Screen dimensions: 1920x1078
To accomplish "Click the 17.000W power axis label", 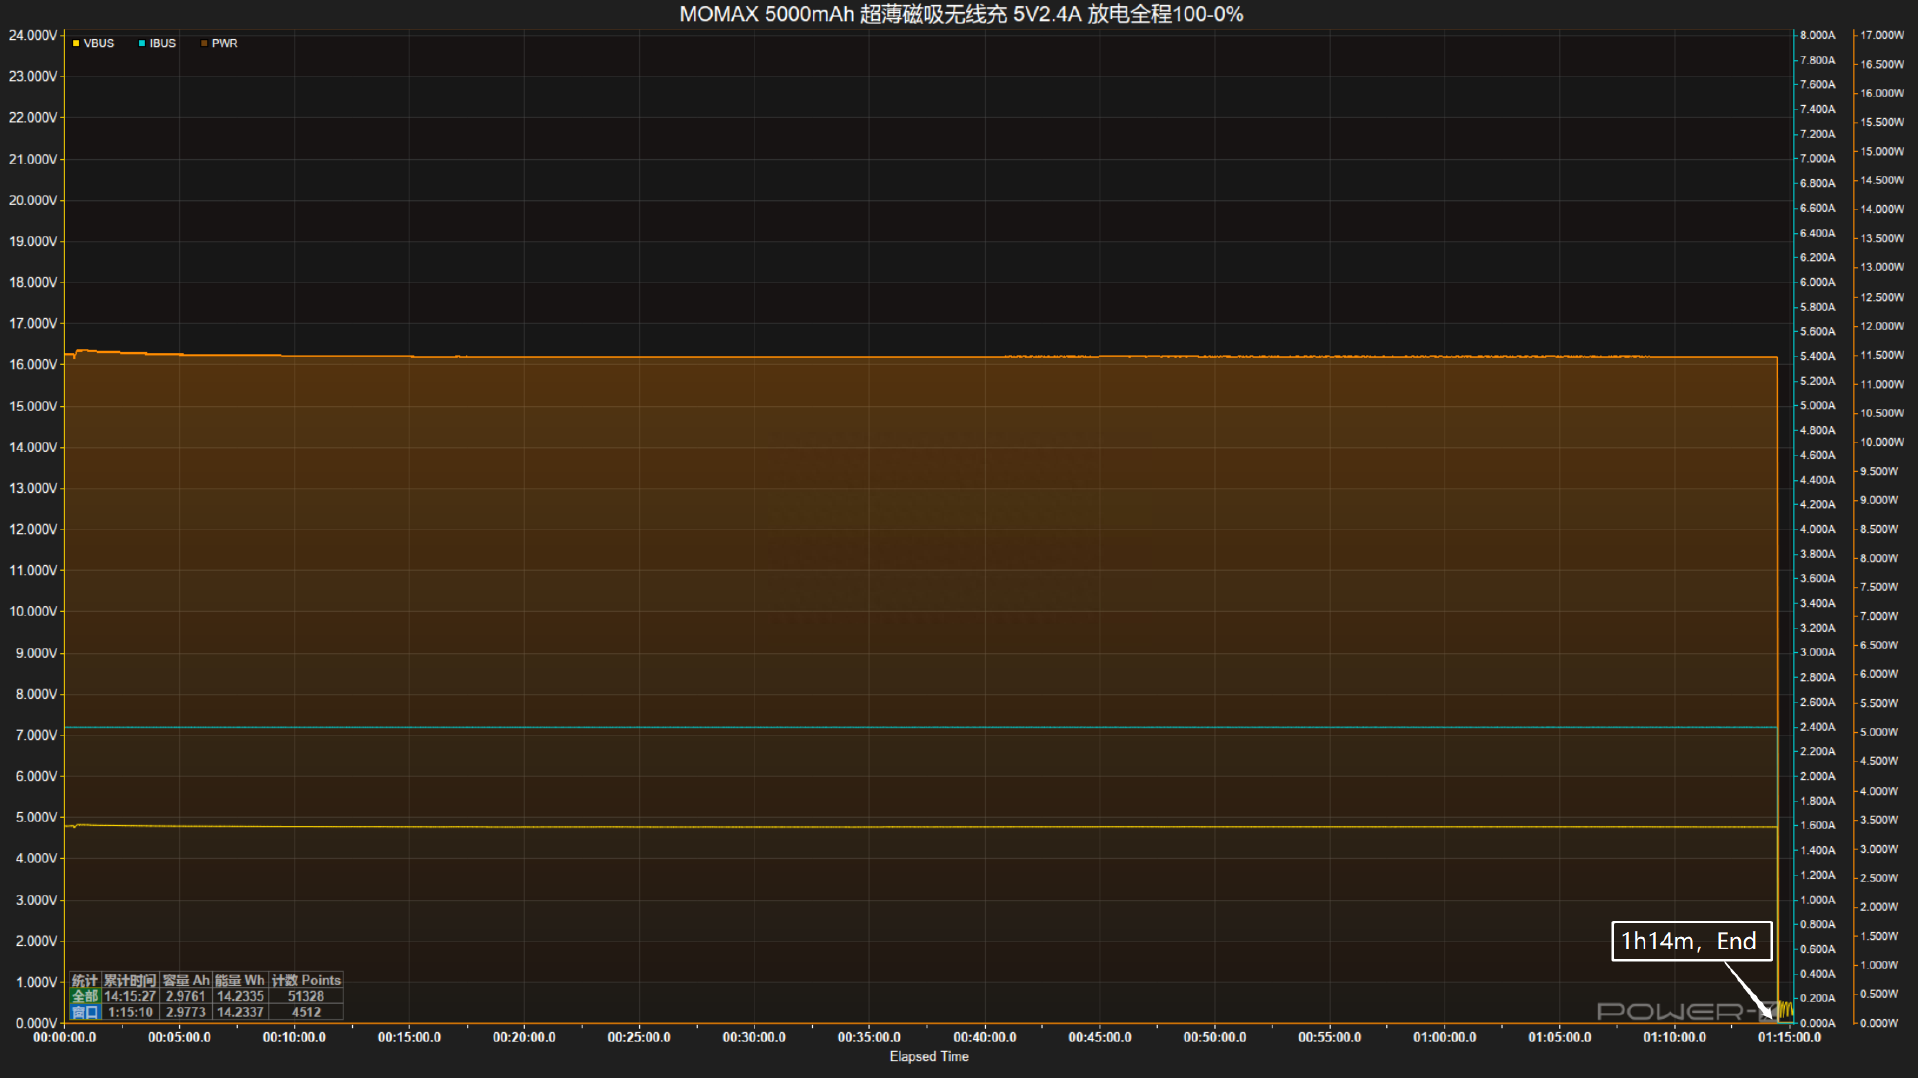I will pyautogui.click(x=1882, y=35).
